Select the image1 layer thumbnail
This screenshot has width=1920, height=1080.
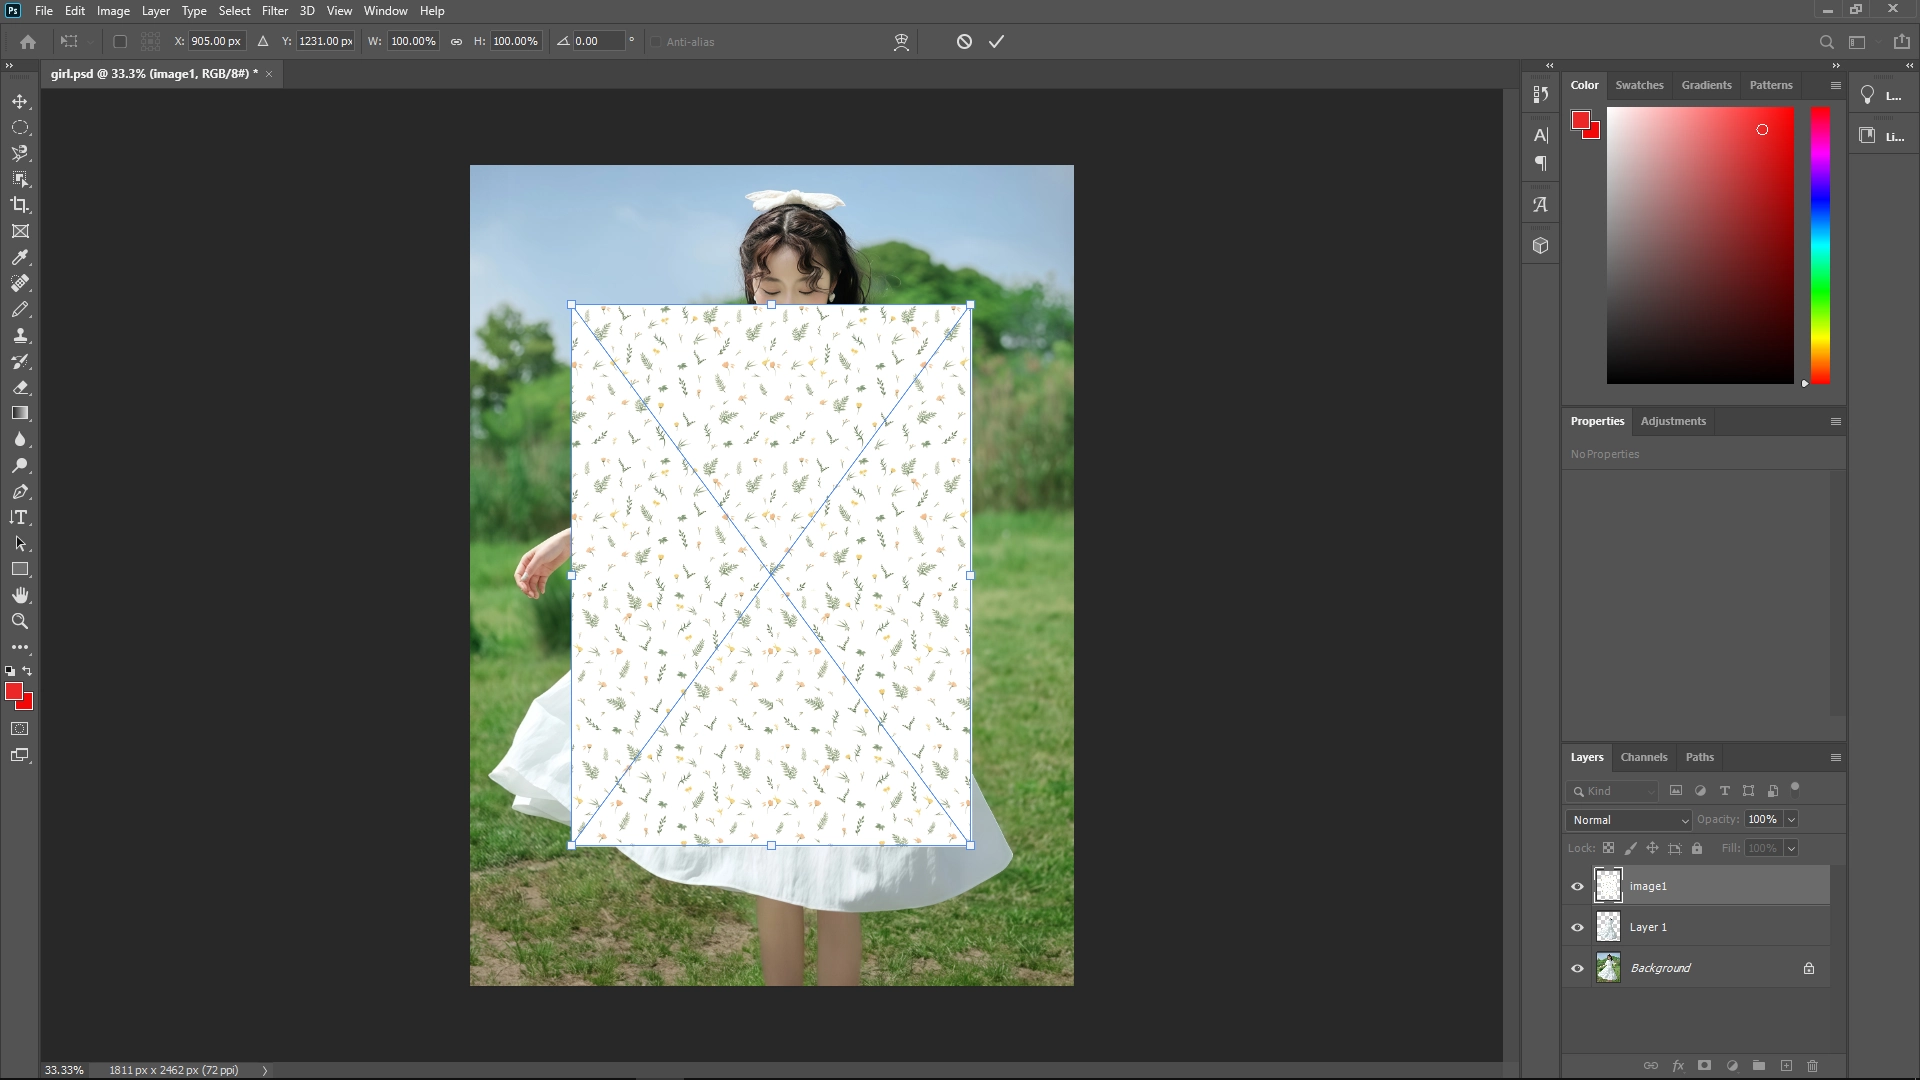tap(1608, 885)
